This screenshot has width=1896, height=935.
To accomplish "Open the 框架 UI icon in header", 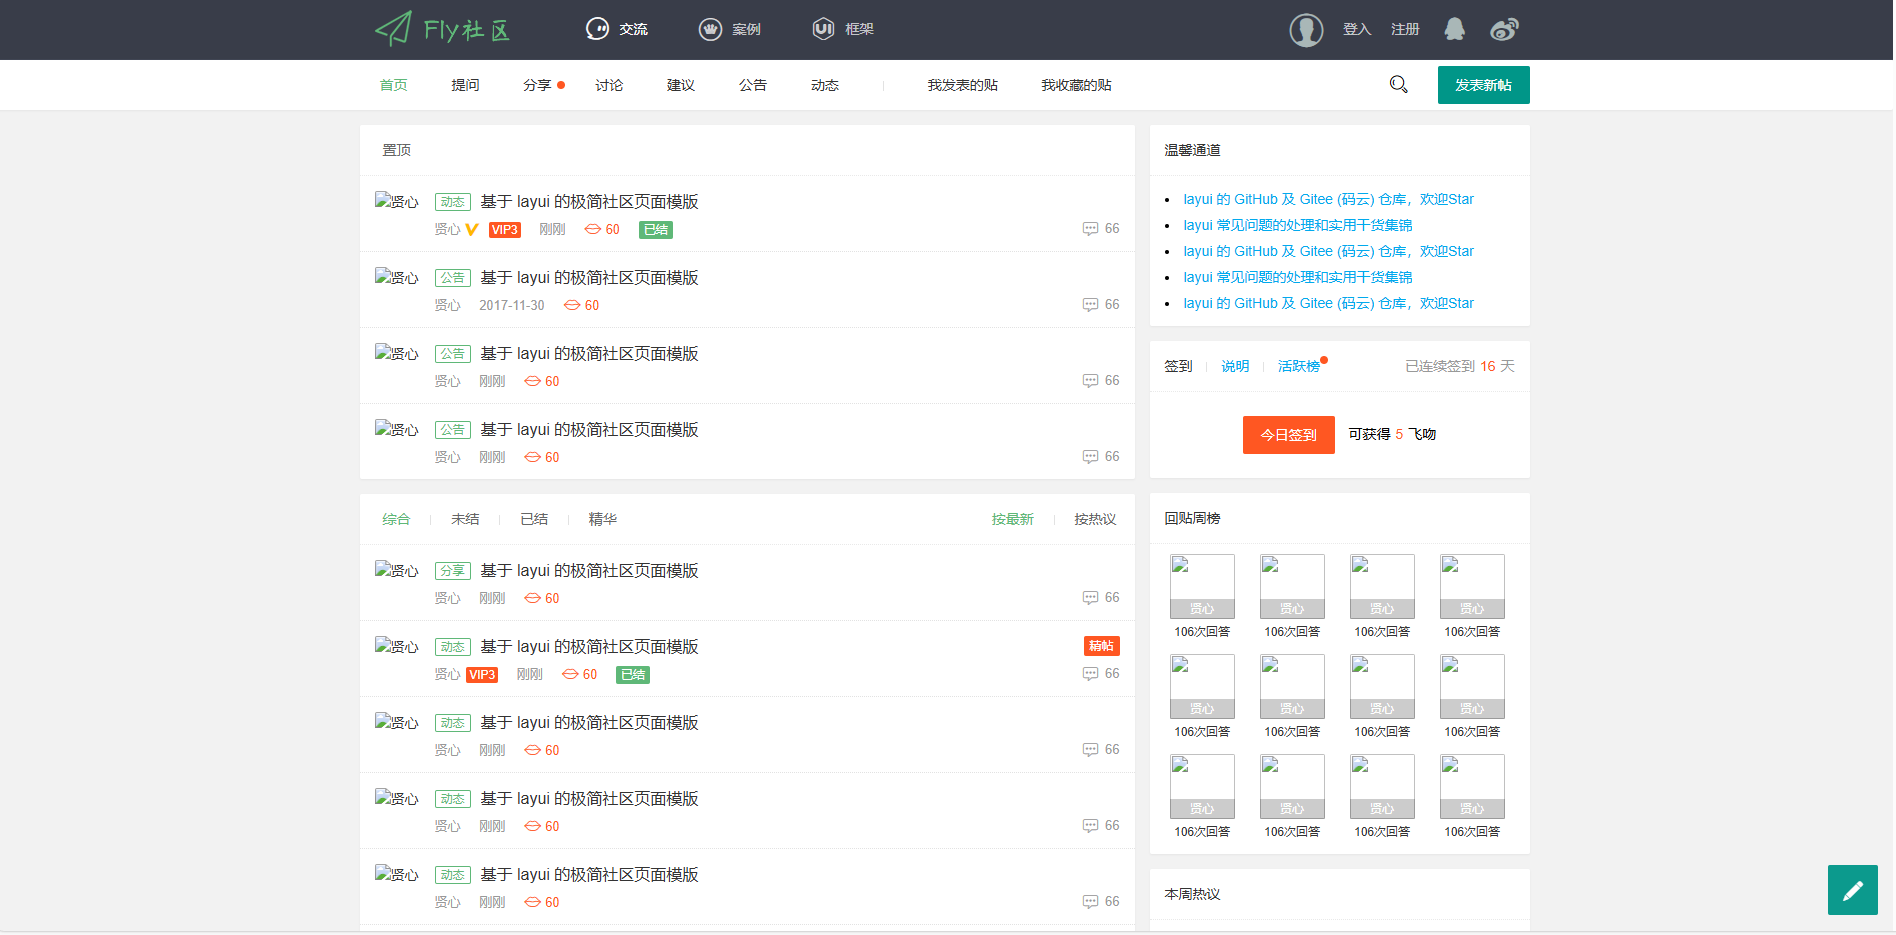I will coord(823,29).
